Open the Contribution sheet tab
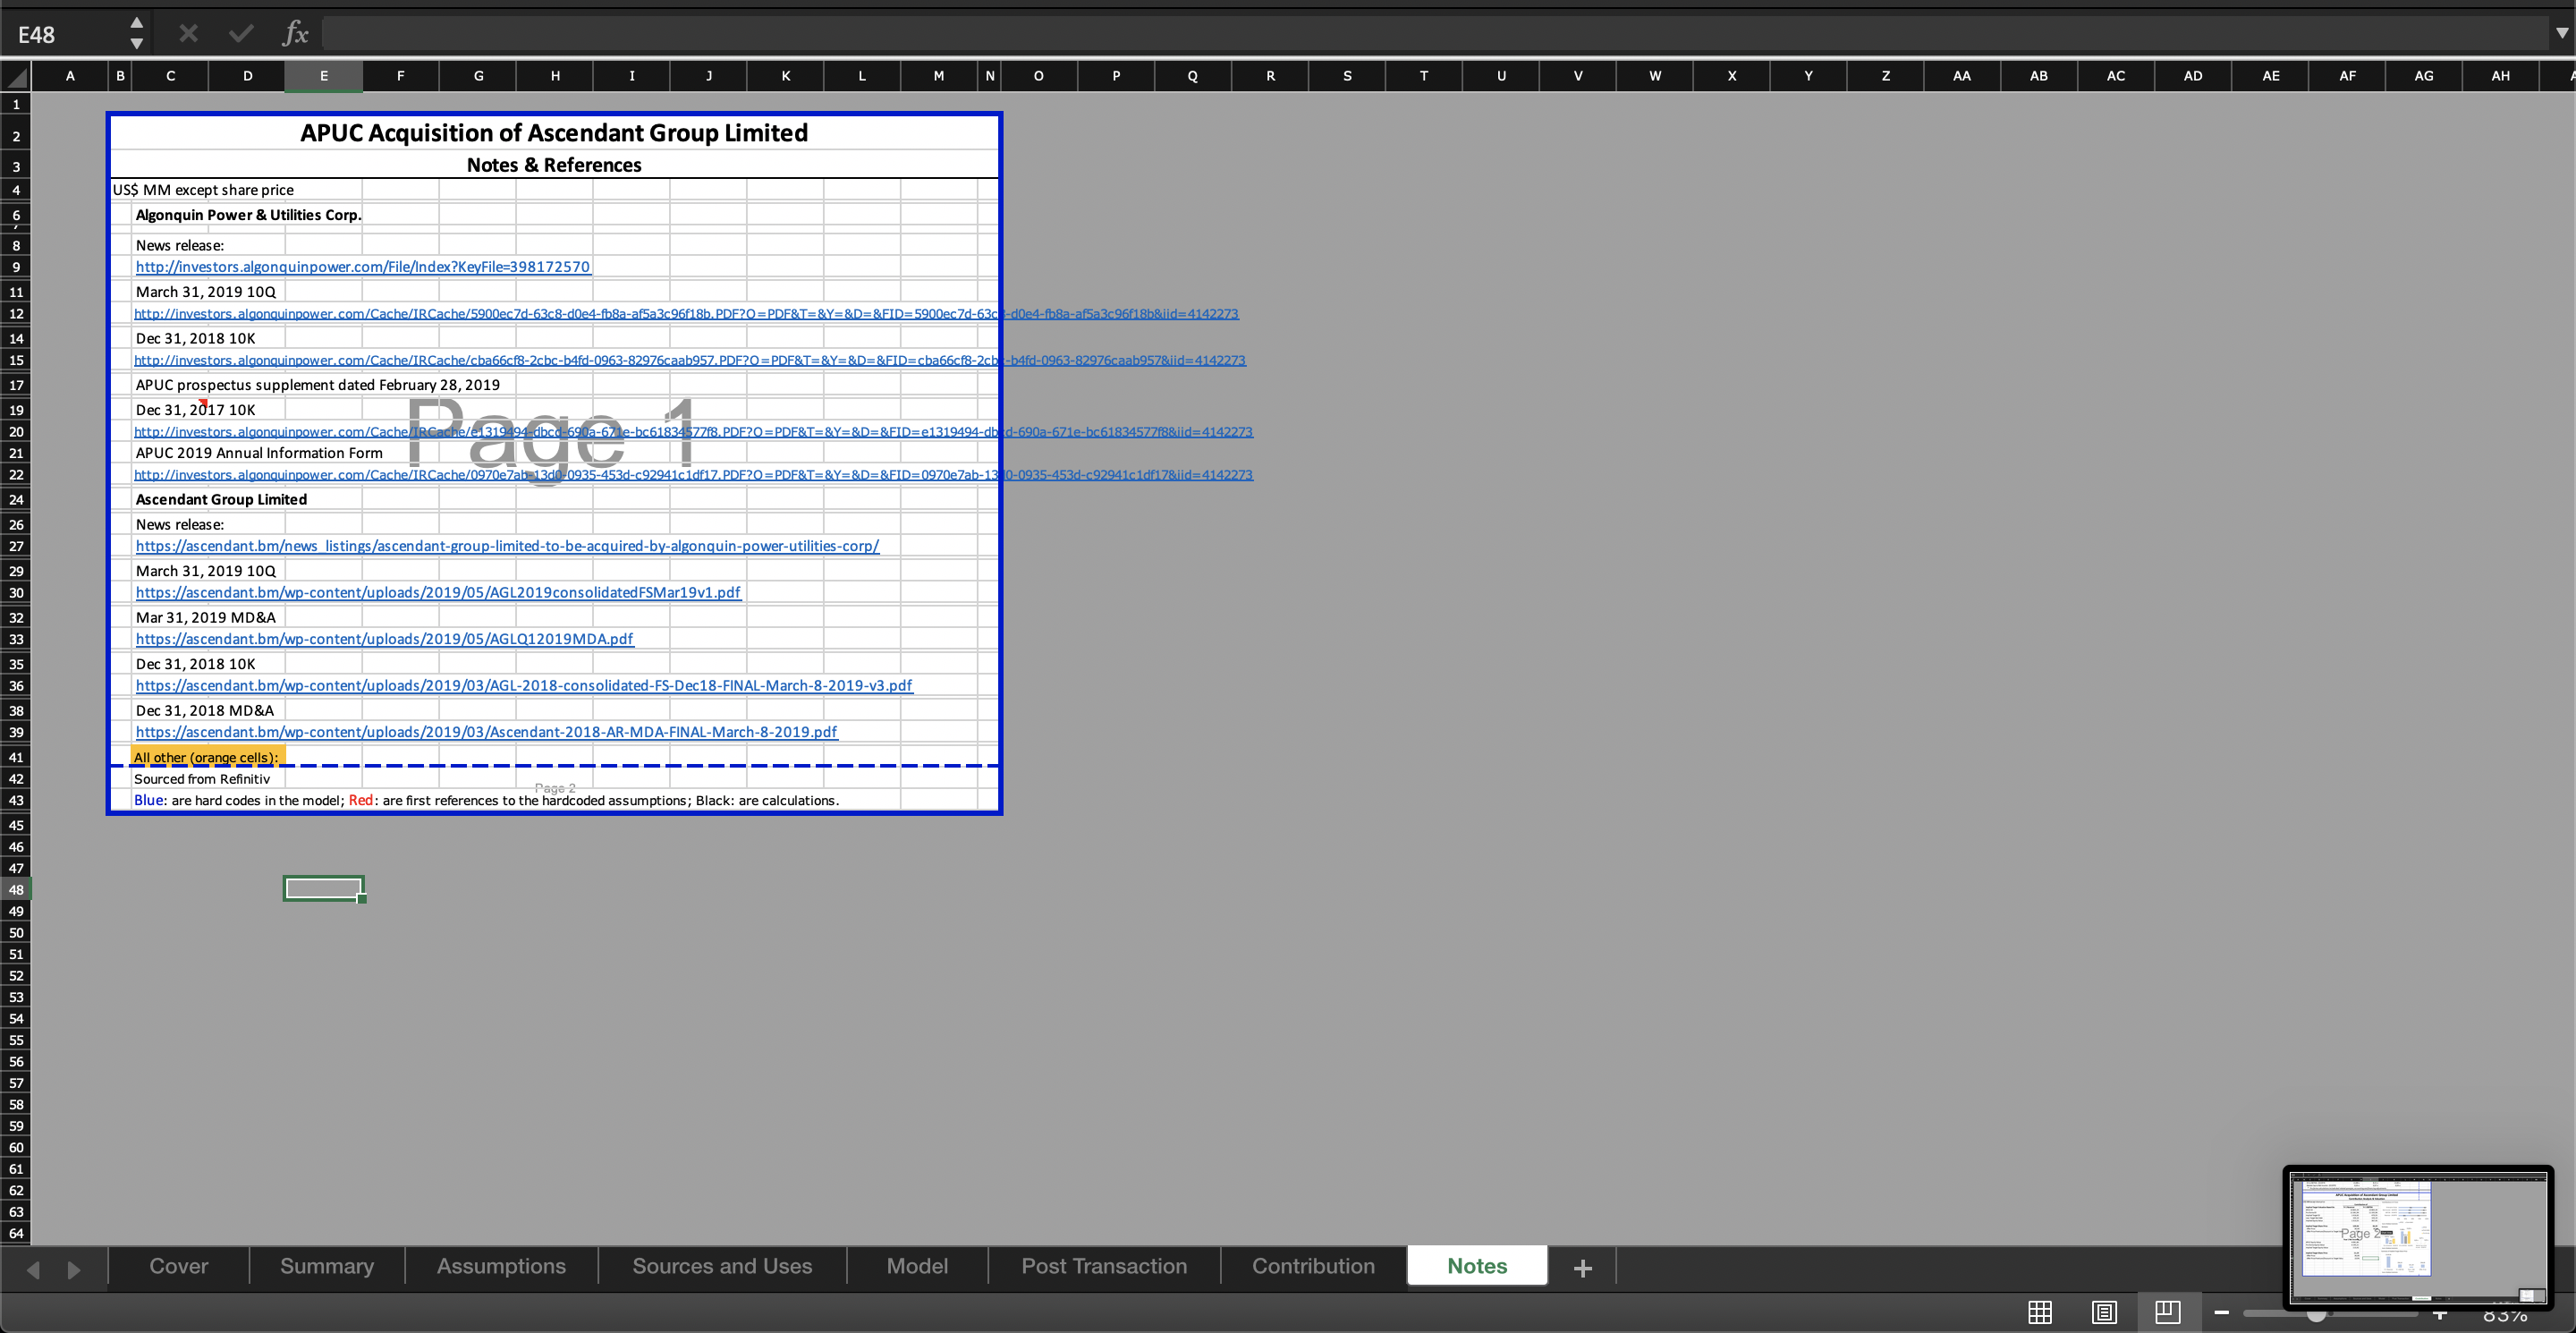The height and width of the screenshot is (1333, 2576). point(1313,1266)
